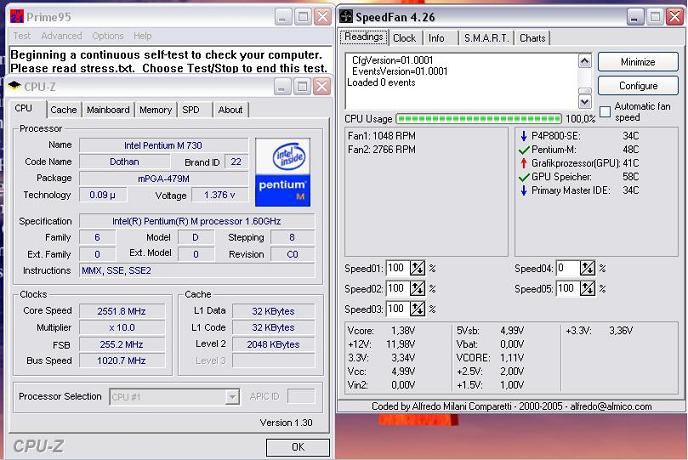Click the green check beside Pentium-M

coord(524,150)
